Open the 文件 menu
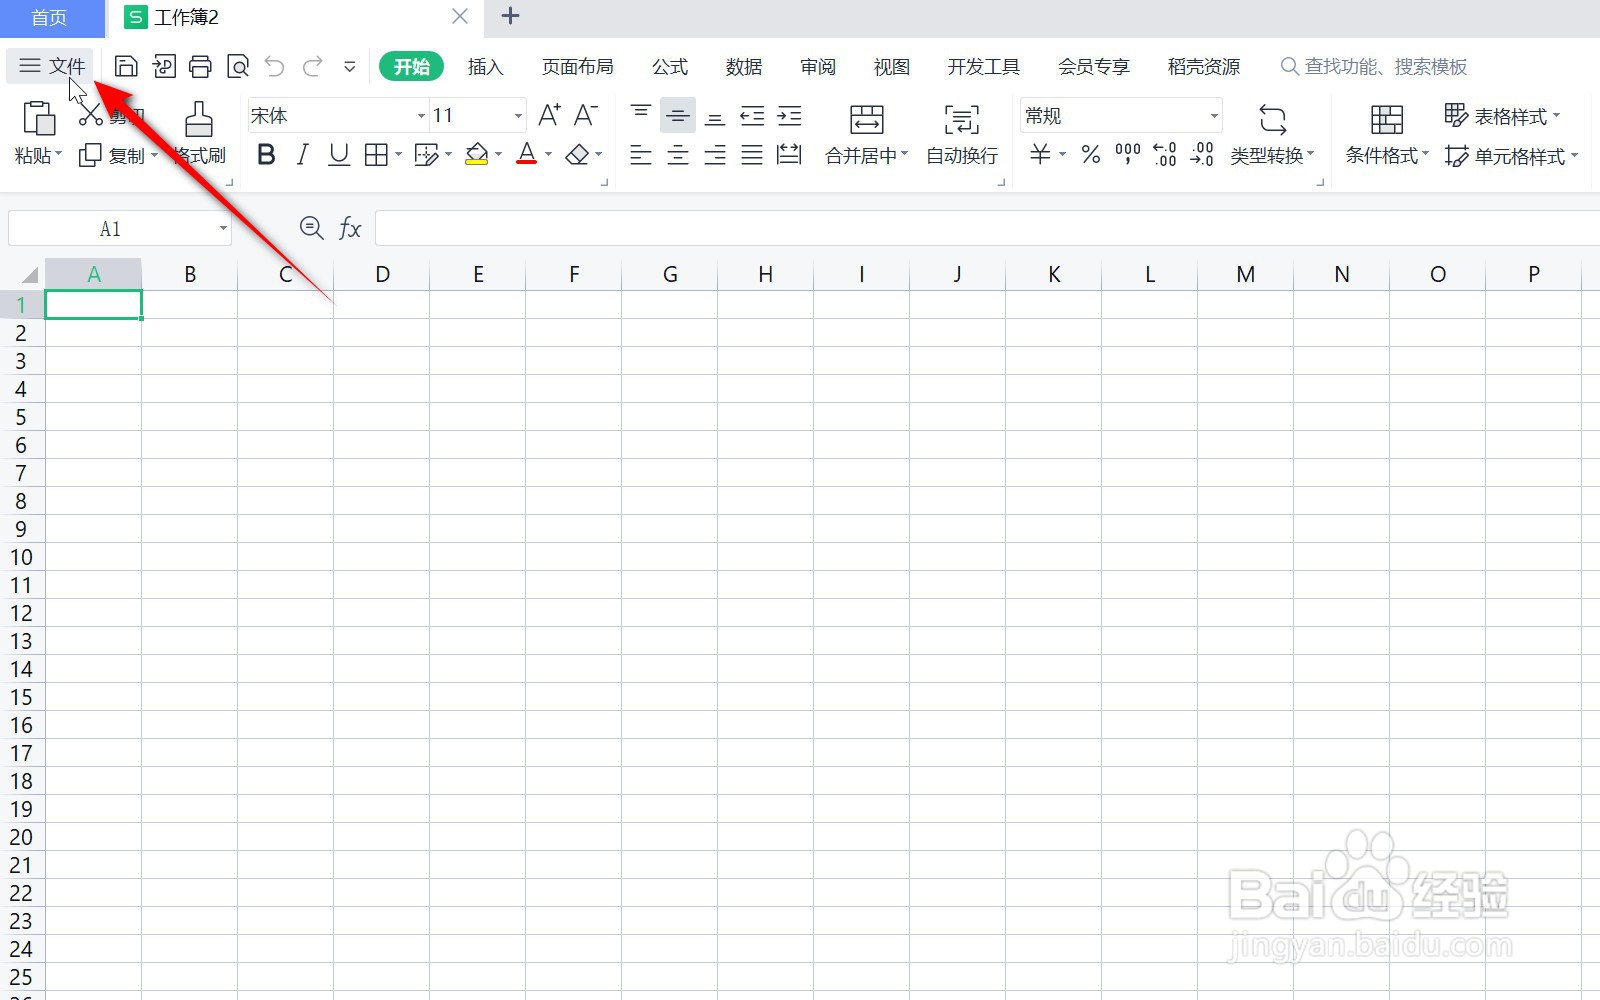1600x1000 pixels. pyautogui.click(x=50, y=65)
